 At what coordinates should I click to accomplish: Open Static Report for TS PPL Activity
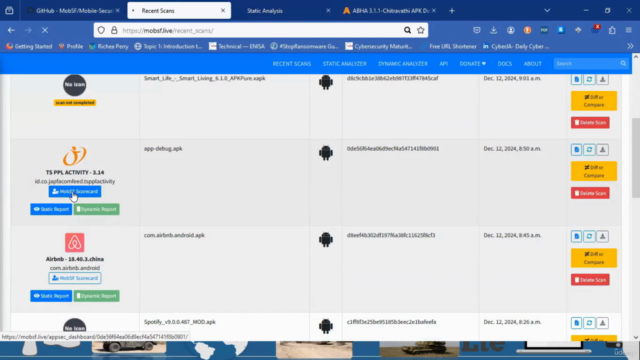(x=51, y=209)
